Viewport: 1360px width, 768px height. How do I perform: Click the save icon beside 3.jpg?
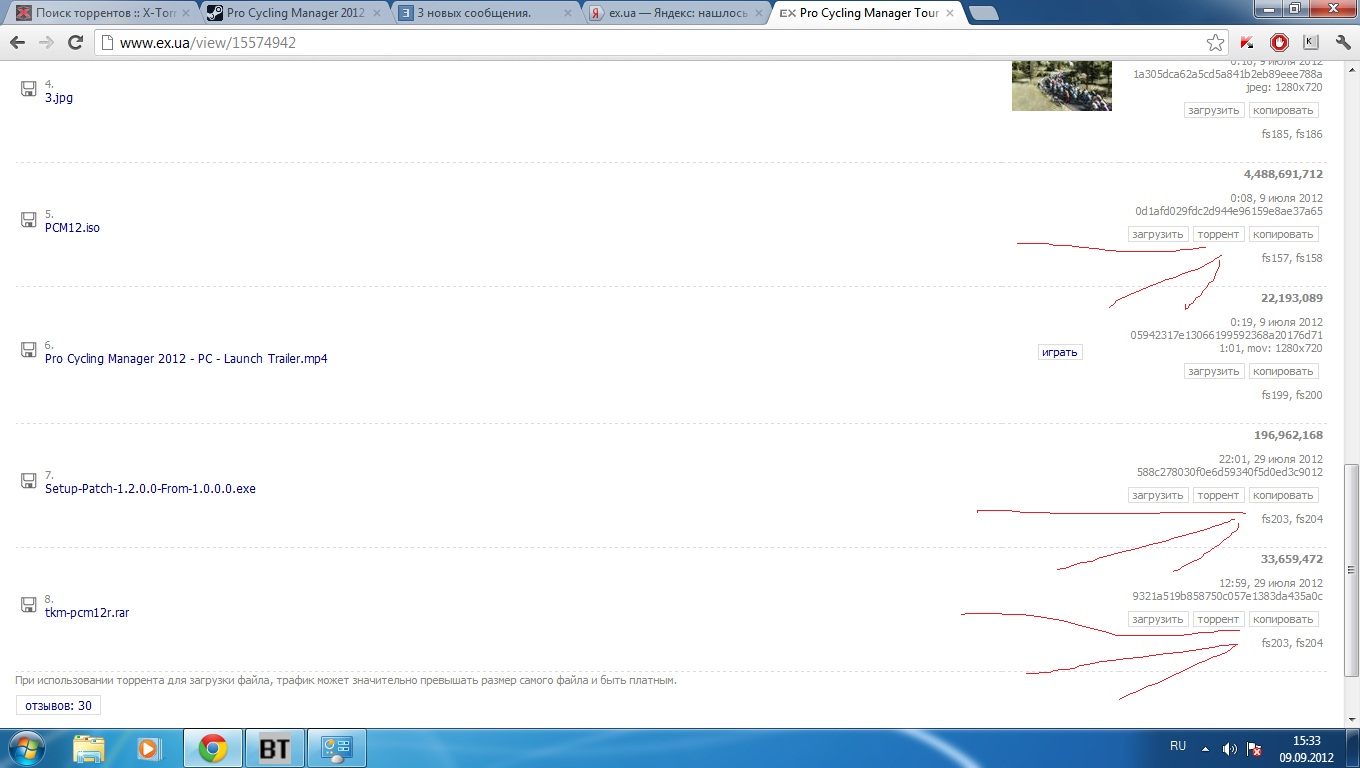(29, 89)
